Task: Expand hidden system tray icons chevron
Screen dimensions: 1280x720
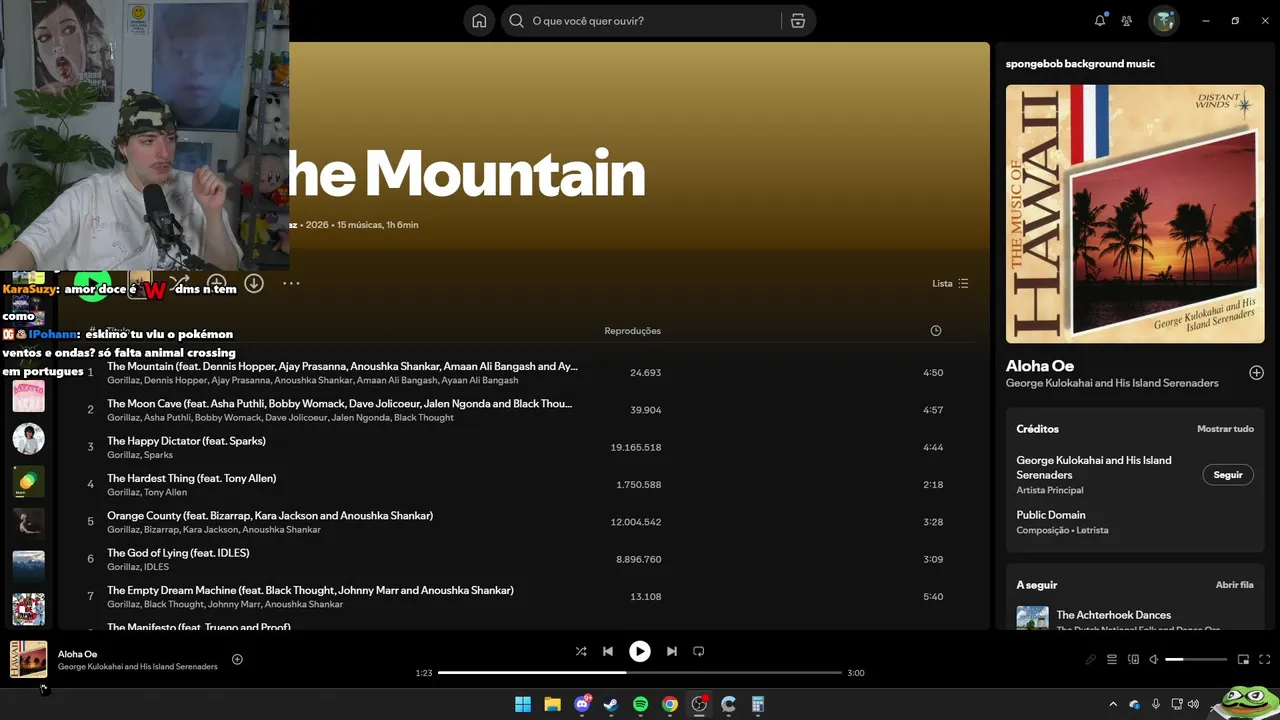Action: [x=1113, y=704]
